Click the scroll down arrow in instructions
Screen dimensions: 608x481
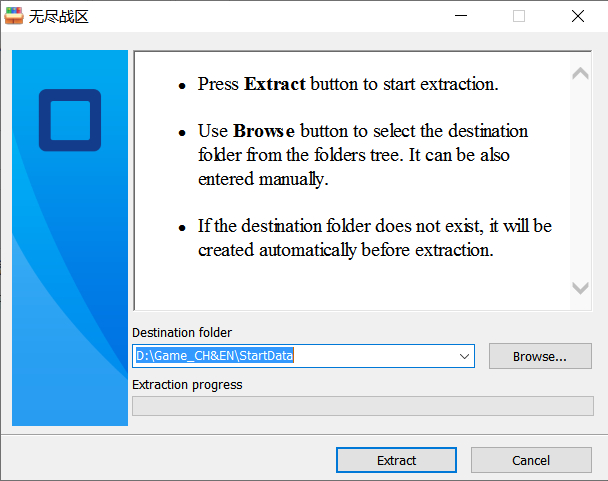[580, 288]
